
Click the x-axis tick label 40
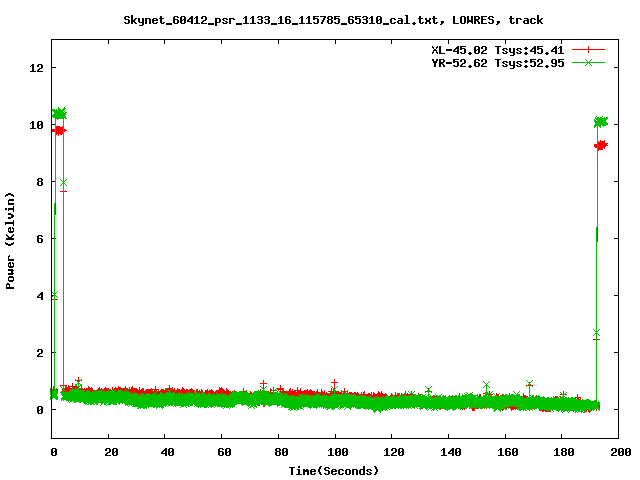(x=167, y=452)
